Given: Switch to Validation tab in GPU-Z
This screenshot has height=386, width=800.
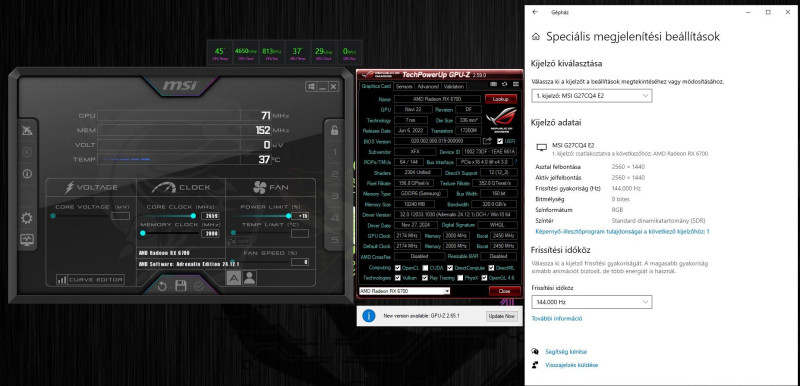Looking at the screenshot, I should [x=454, y=87].
